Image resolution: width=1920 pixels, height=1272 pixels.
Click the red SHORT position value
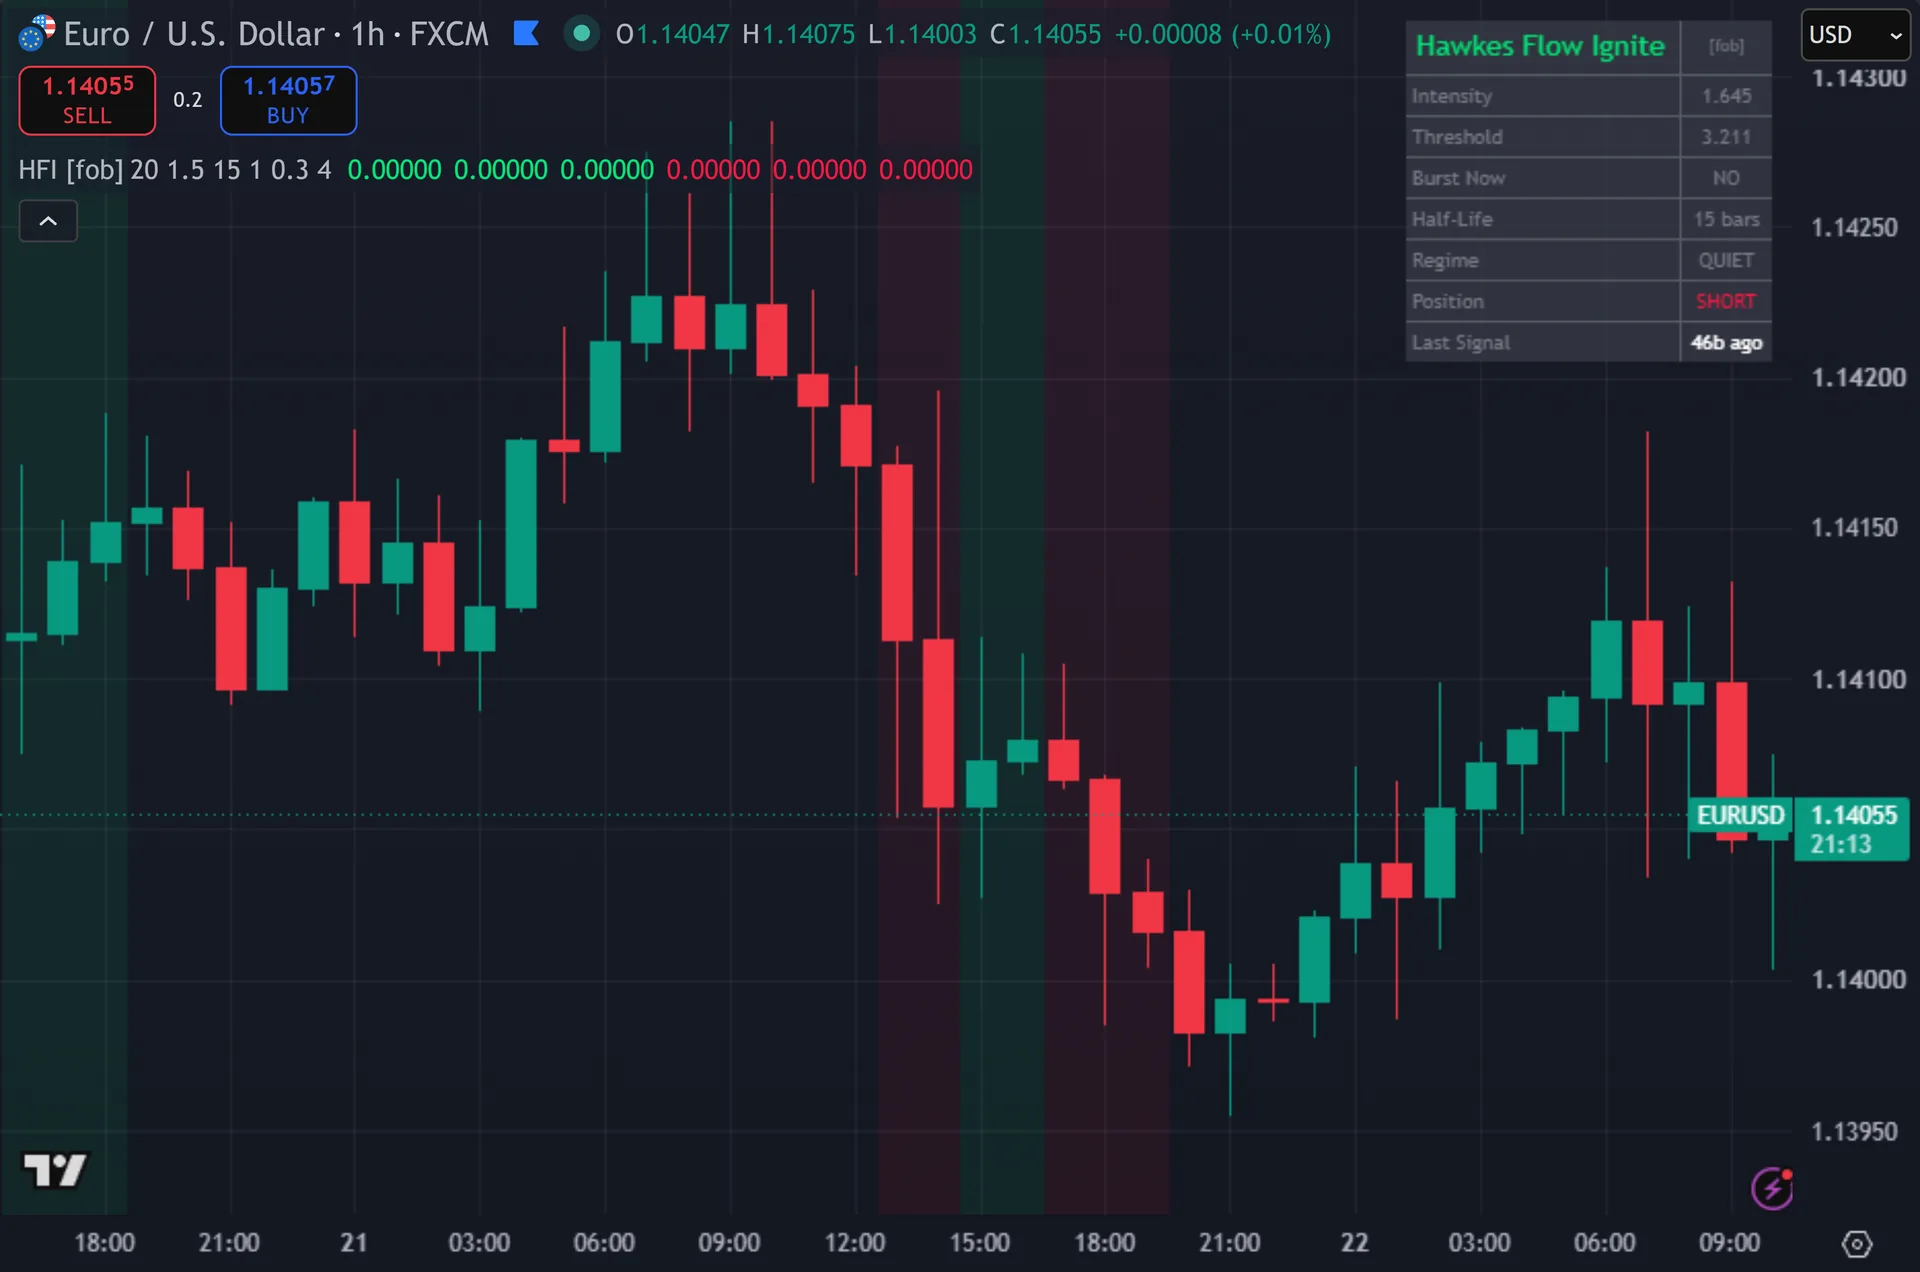pos(1727,301)
